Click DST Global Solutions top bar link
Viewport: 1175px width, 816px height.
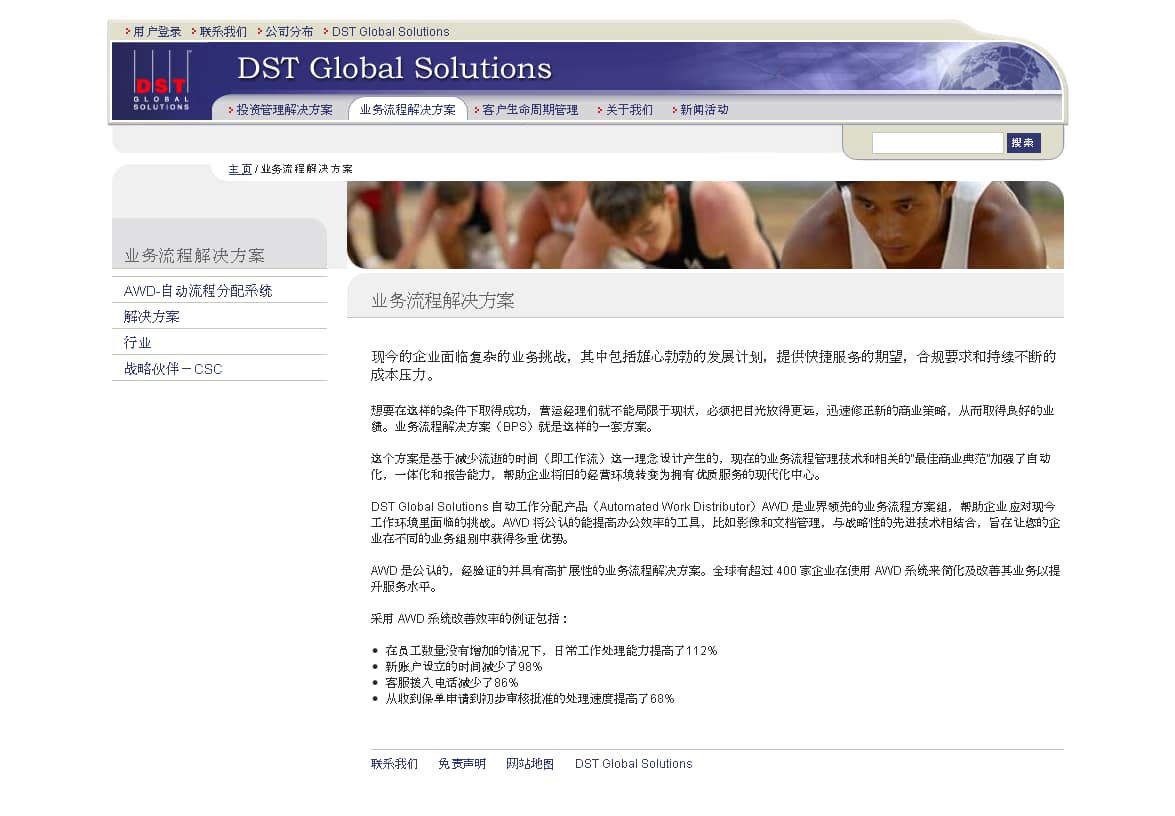click(x=390, y=32)
